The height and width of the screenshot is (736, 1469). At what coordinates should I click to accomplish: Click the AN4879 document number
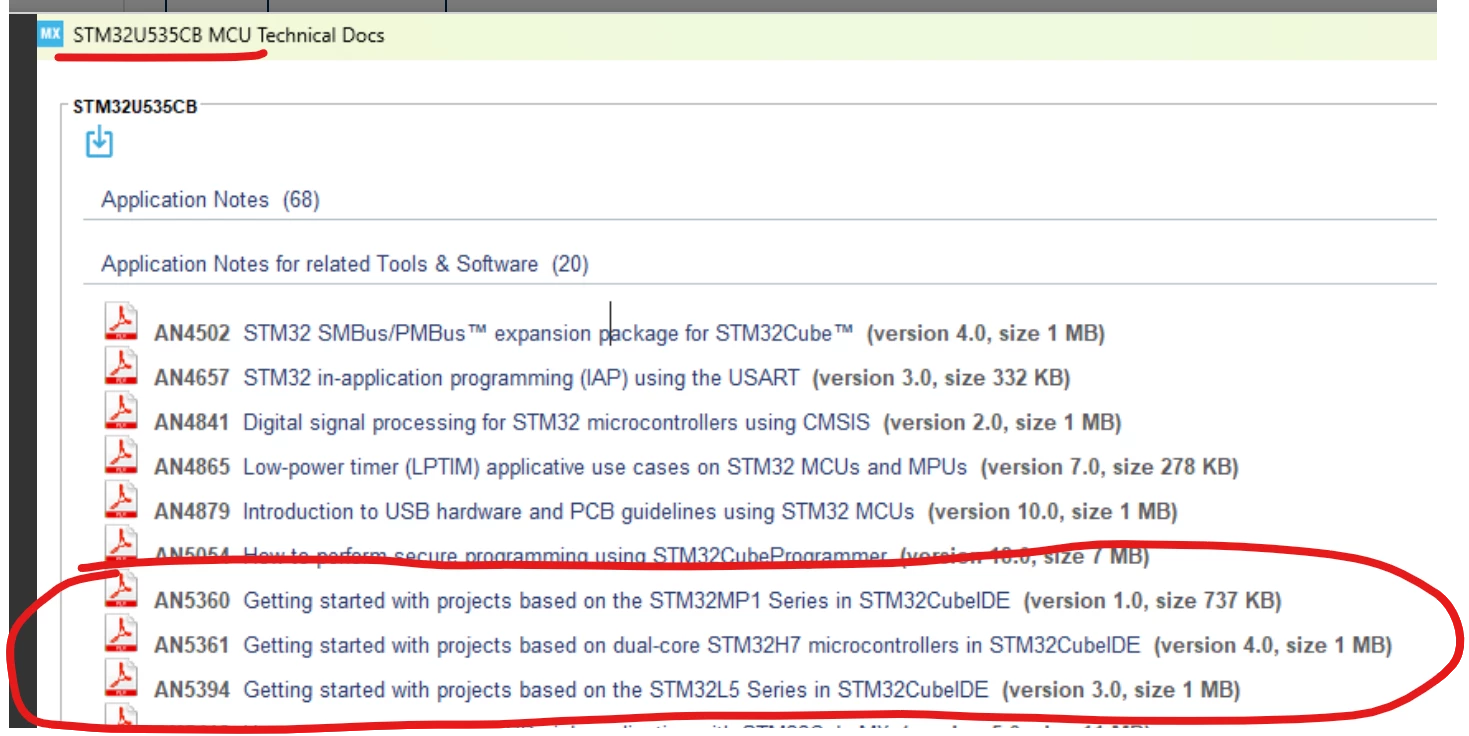(x=192, y=512)
